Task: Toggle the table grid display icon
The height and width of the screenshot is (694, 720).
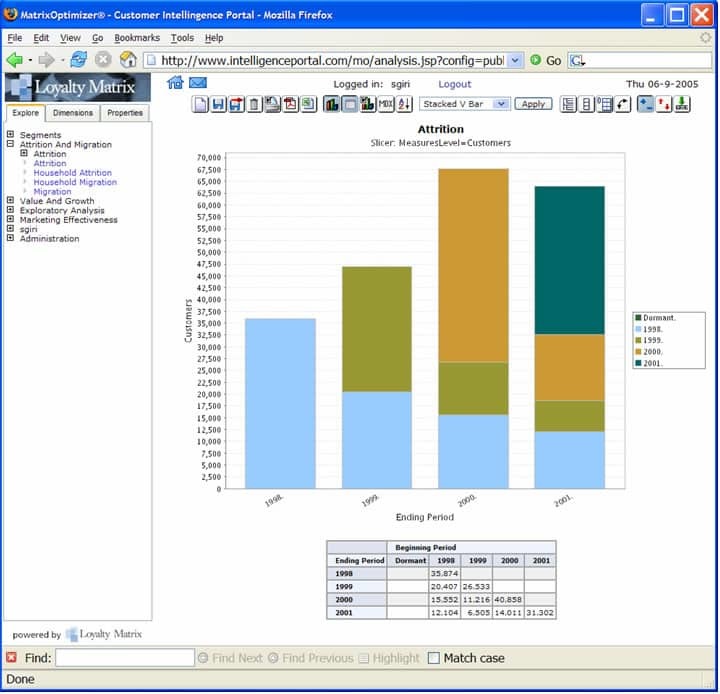Action: coord(349,104)
